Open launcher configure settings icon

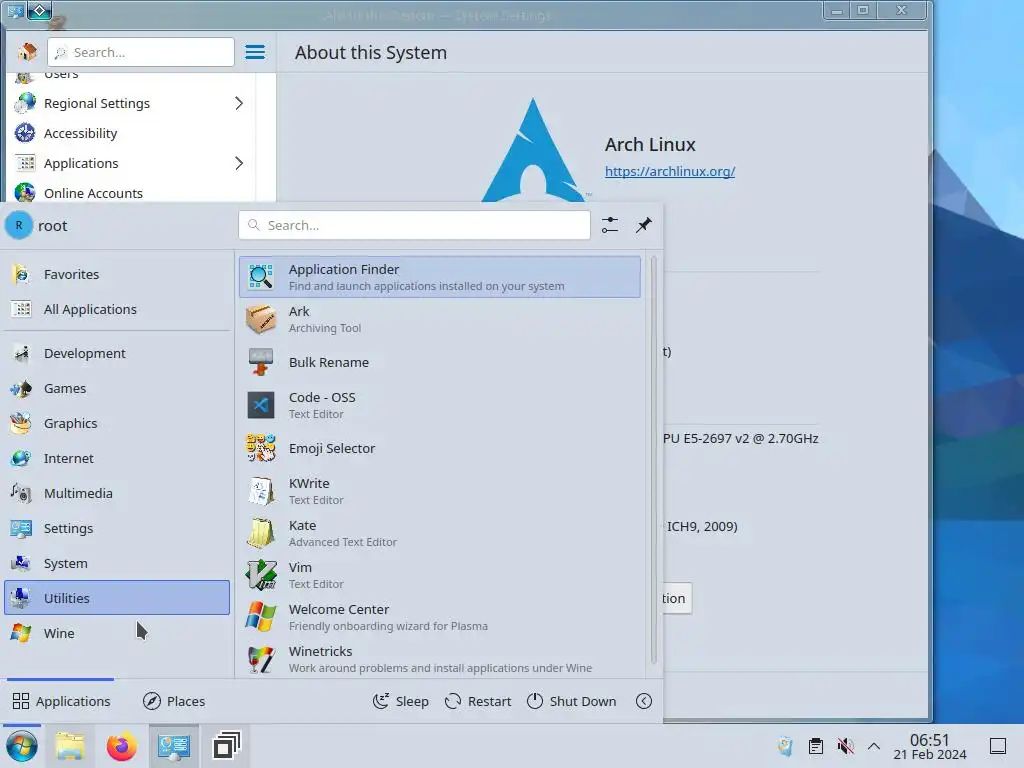(x=610, y=225)
